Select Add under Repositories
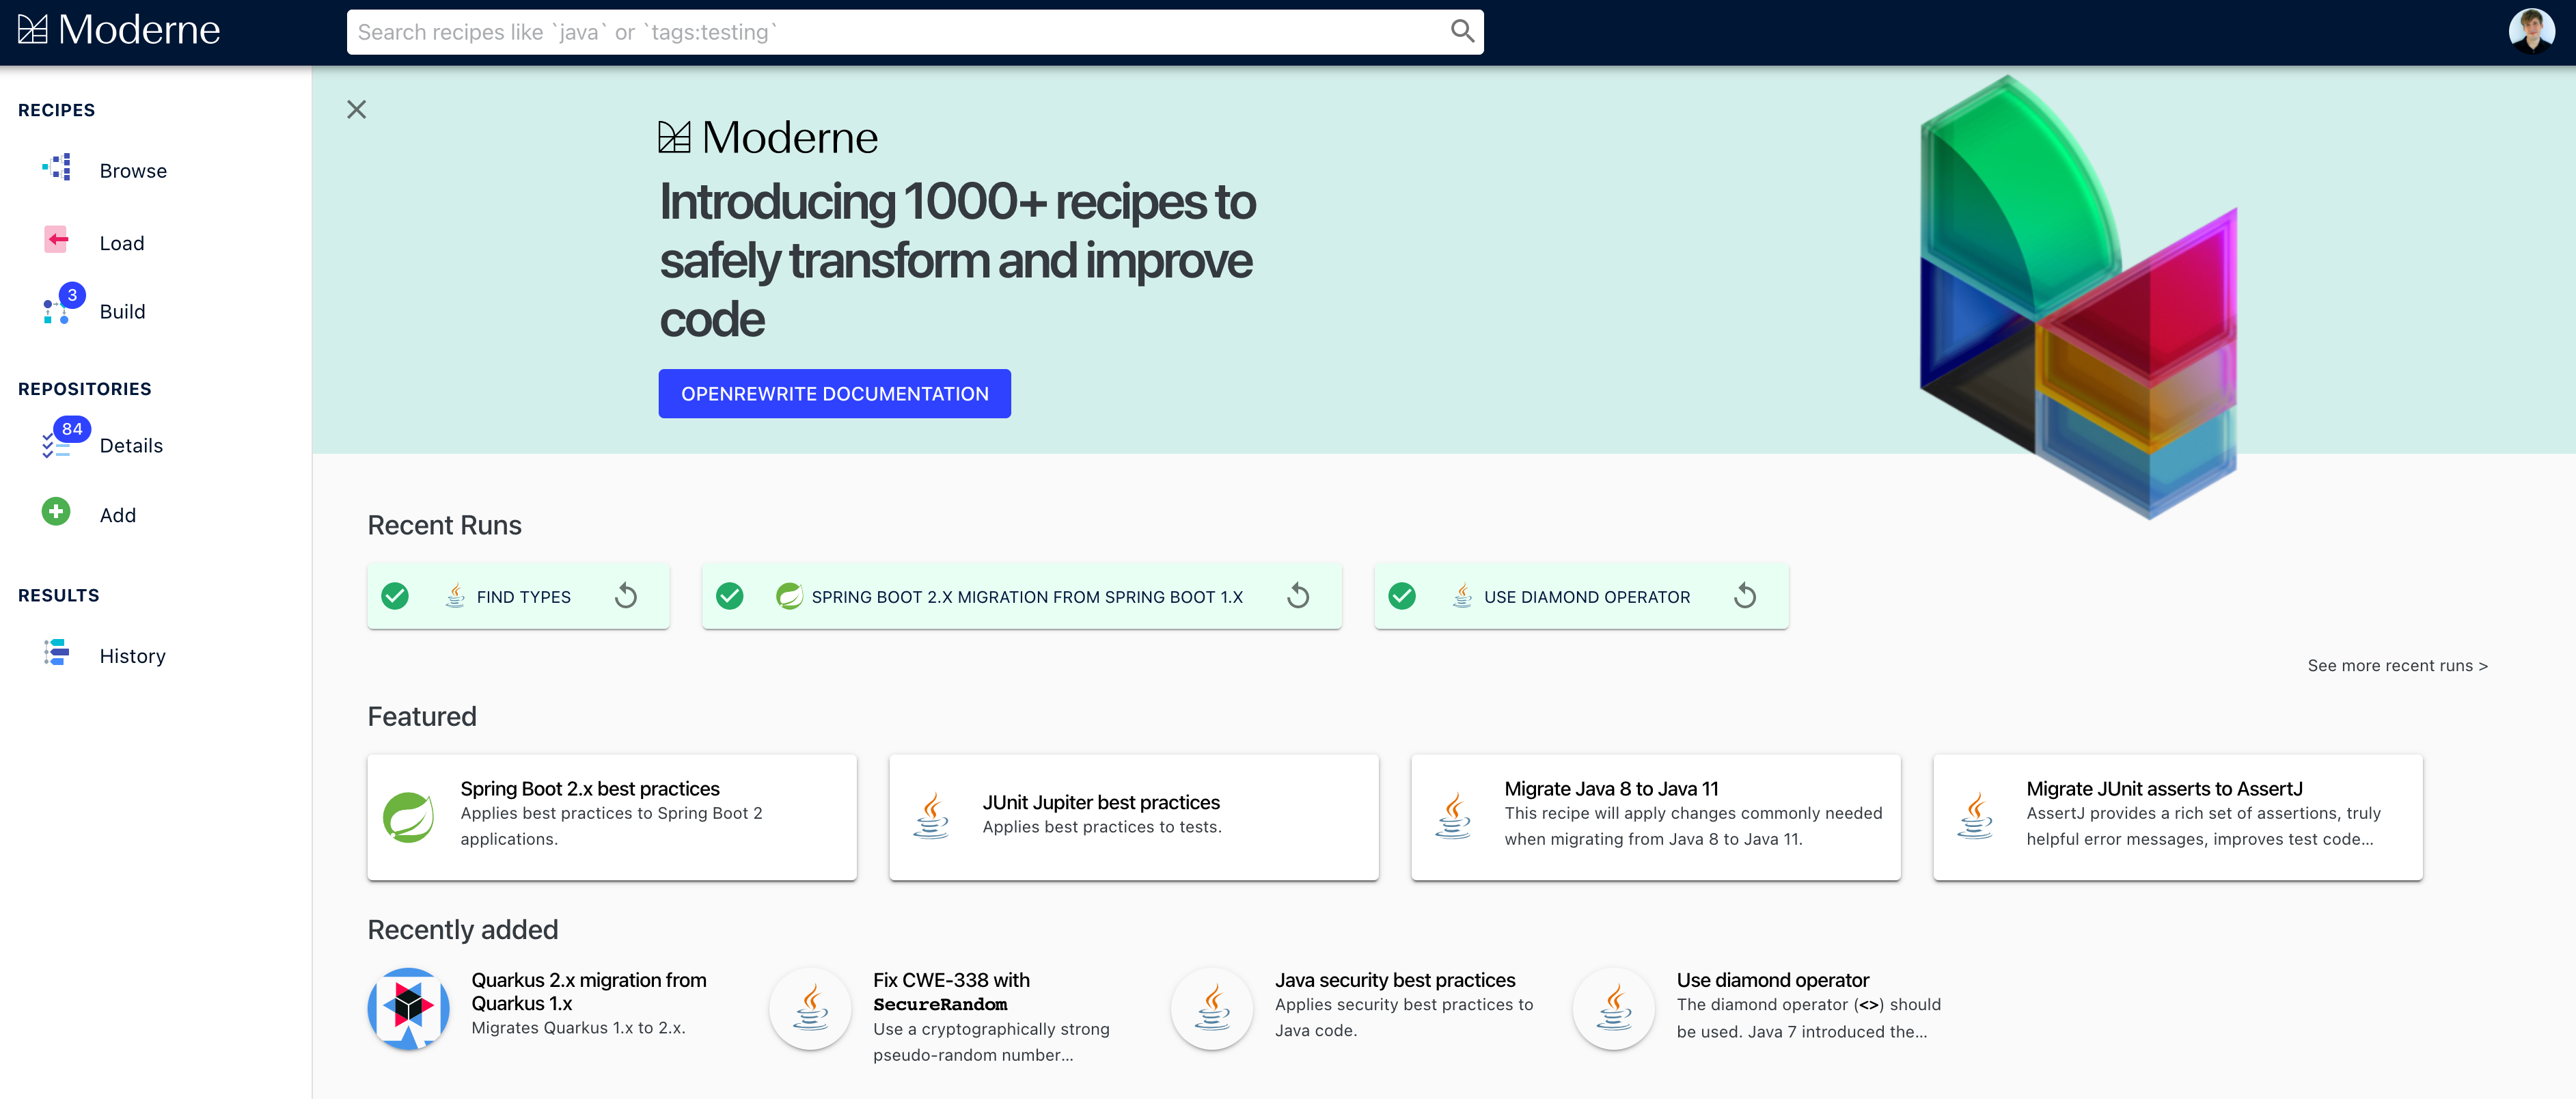The image size is (2576, 1099). (x=118, y=515)
